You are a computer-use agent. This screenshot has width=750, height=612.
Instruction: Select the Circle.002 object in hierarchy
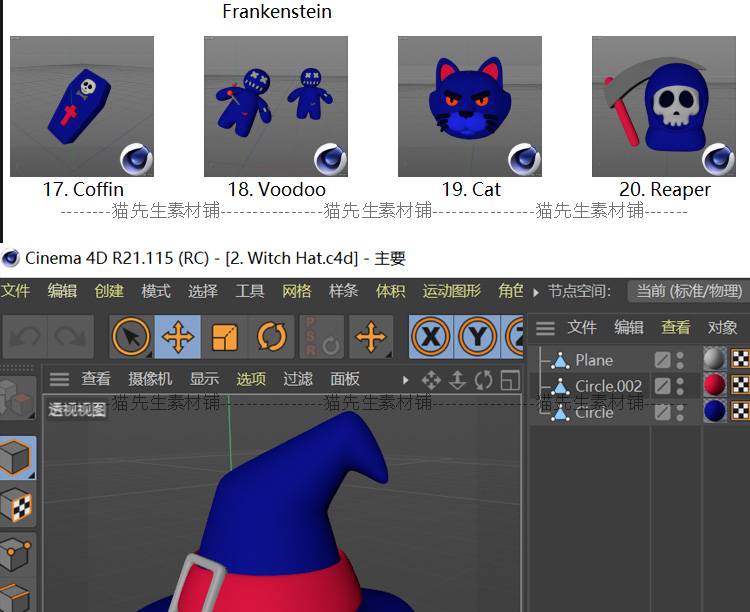coord(608,386)
